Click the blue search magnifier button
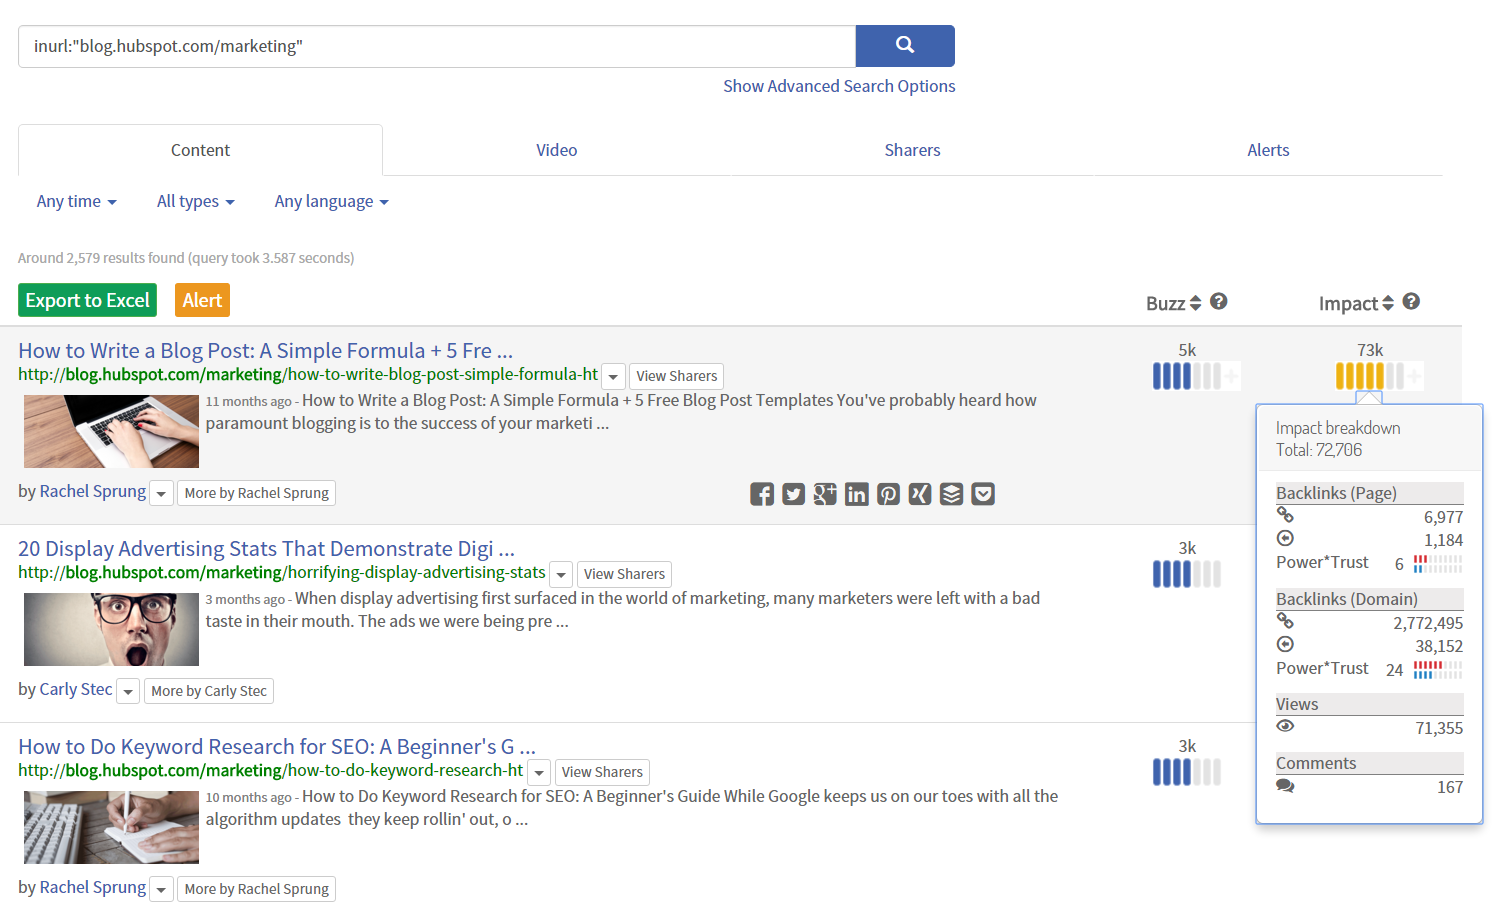The image size is (1492, 918). tap(905, 46)
